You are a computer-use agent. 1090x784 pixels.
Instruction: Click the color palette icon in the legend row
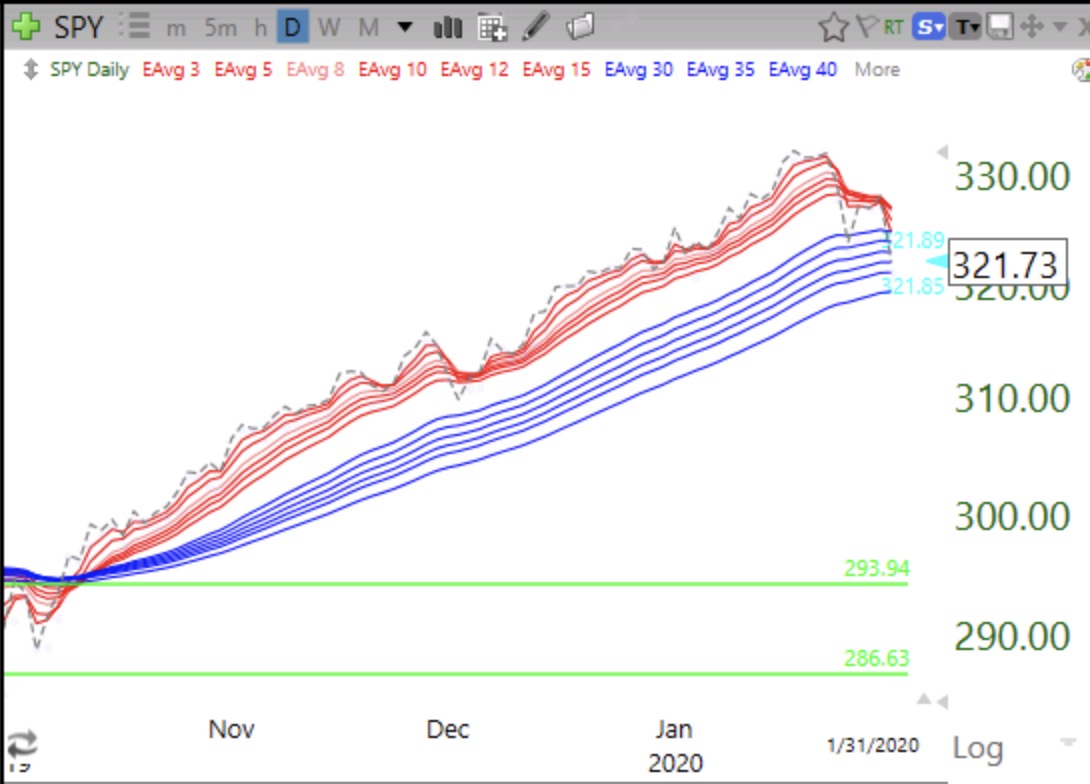click(1081, 70)
